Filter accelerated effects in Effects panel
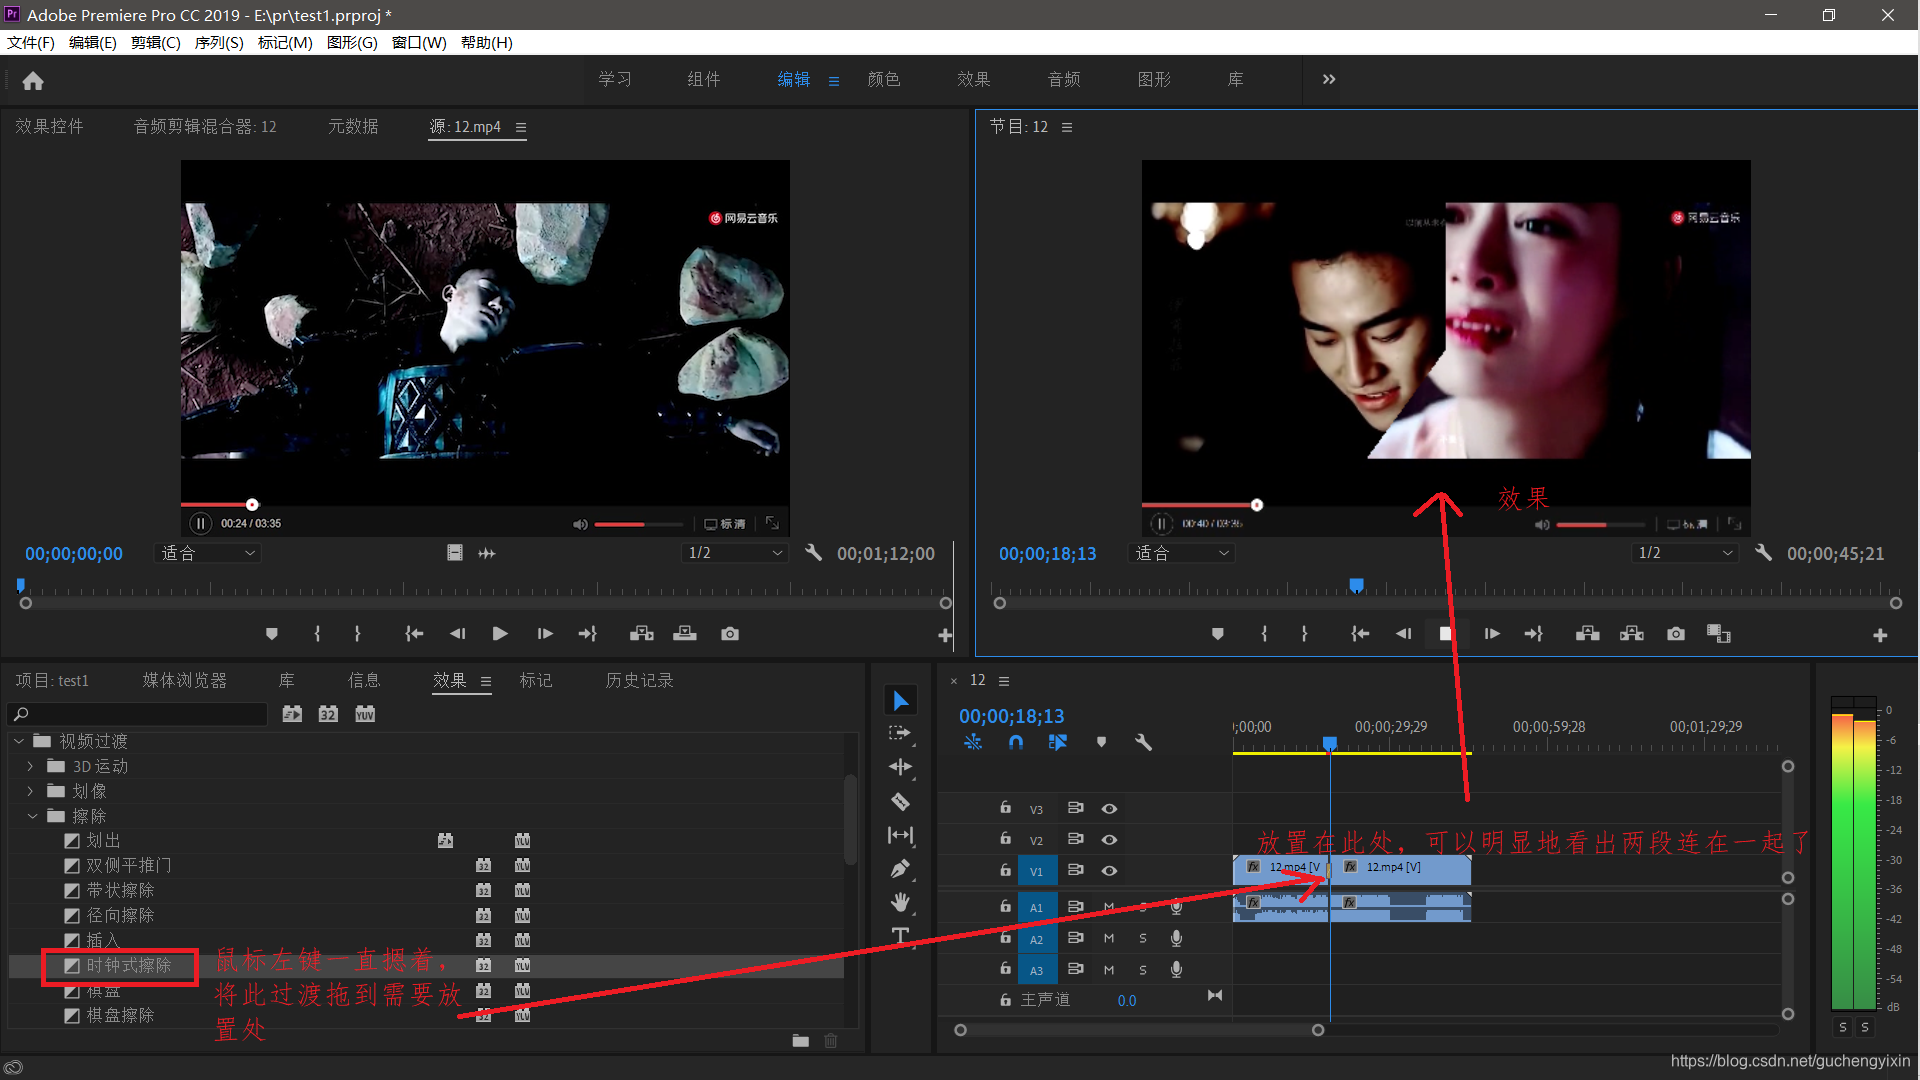This screenshot has height=1080, width=1920. tap(292, 714)
